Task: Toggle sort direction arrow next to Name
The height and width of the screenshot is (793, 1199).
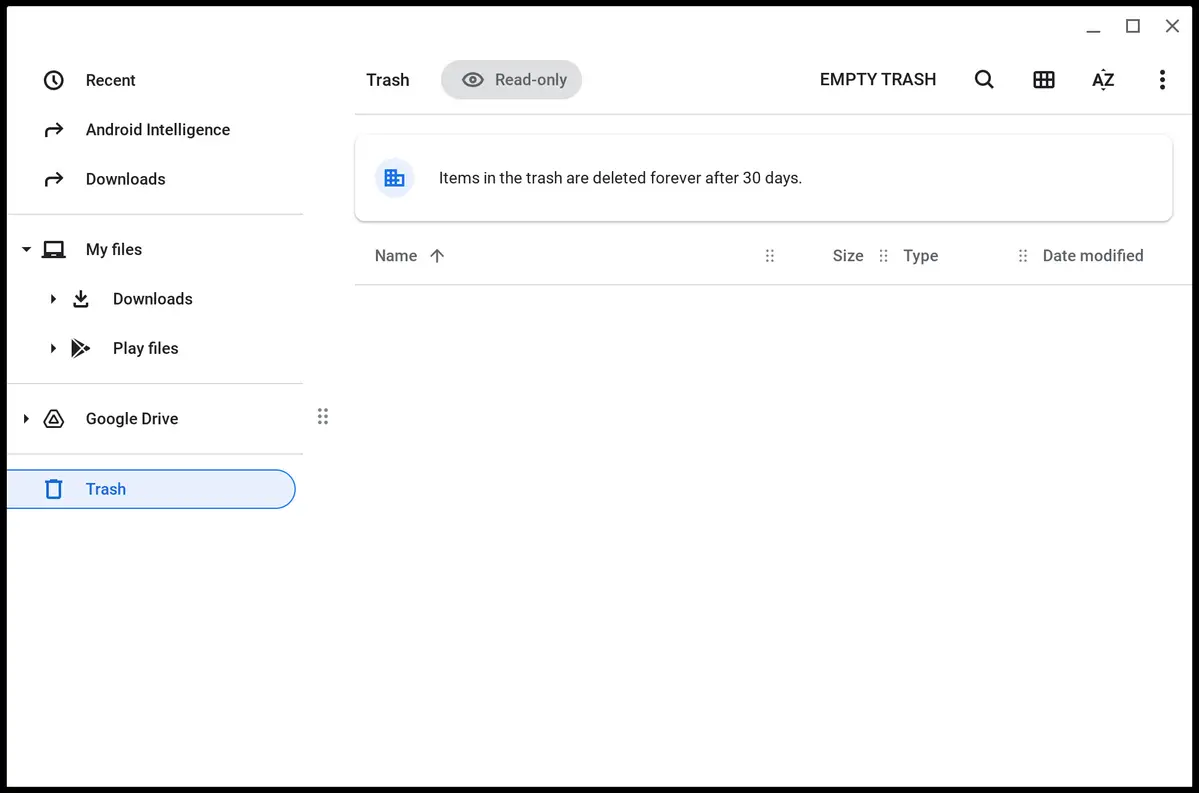Action: point(437,256)
